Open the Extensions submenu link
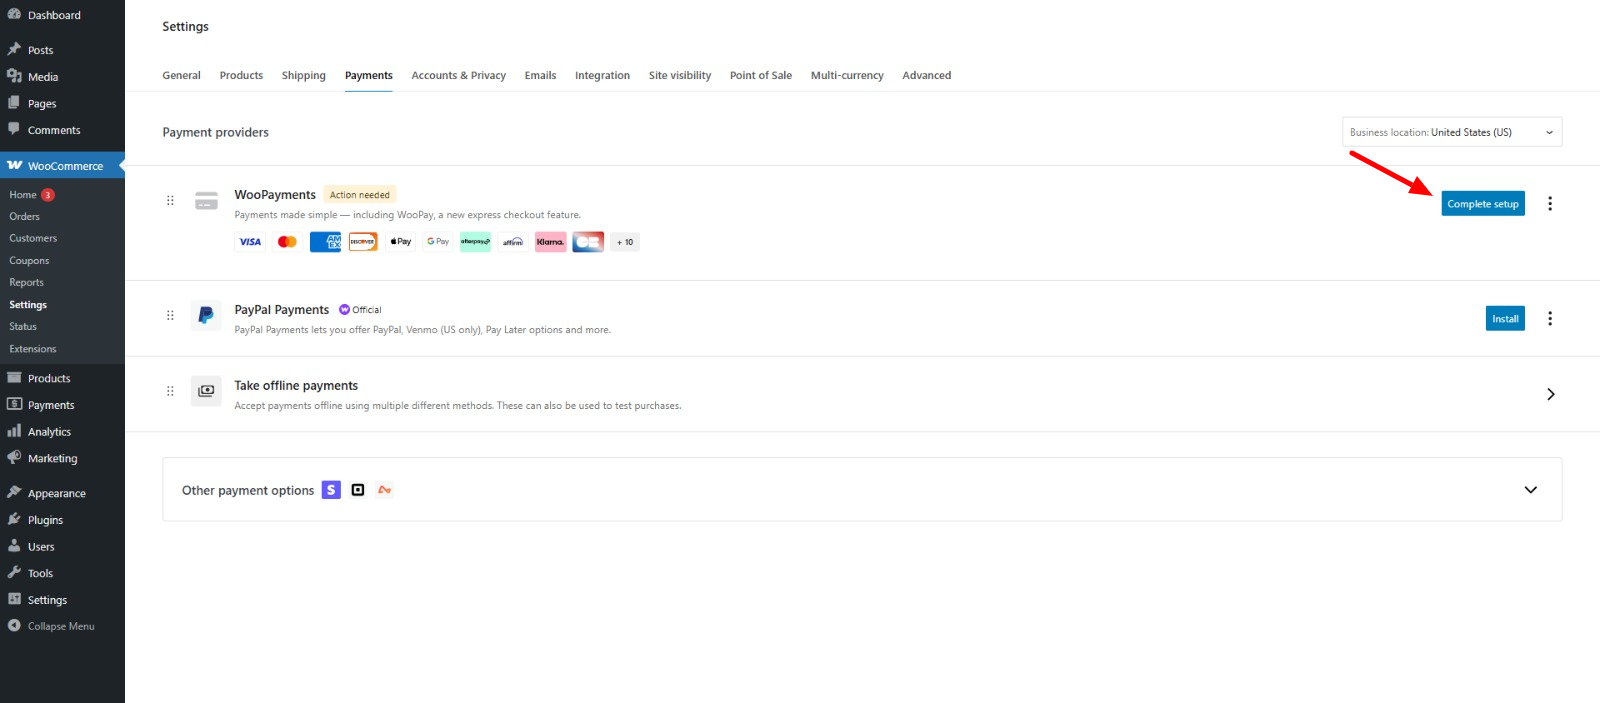Viewport: 1600px width, 703px height. [x=33, y=349]
